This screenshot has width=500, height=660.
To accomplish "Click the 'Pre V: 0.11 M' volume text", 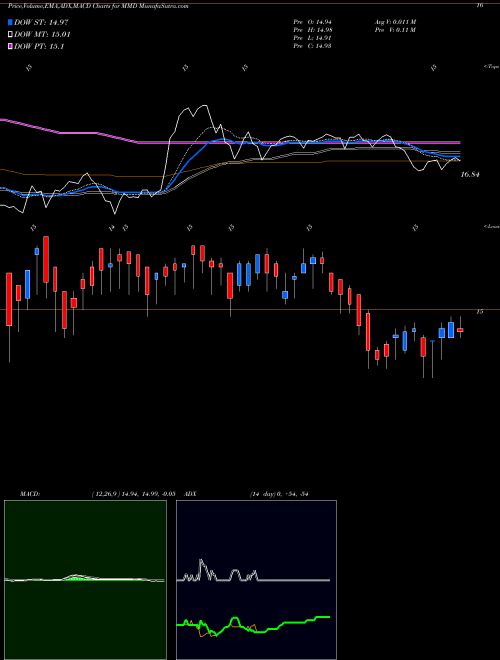I will 395,30.
